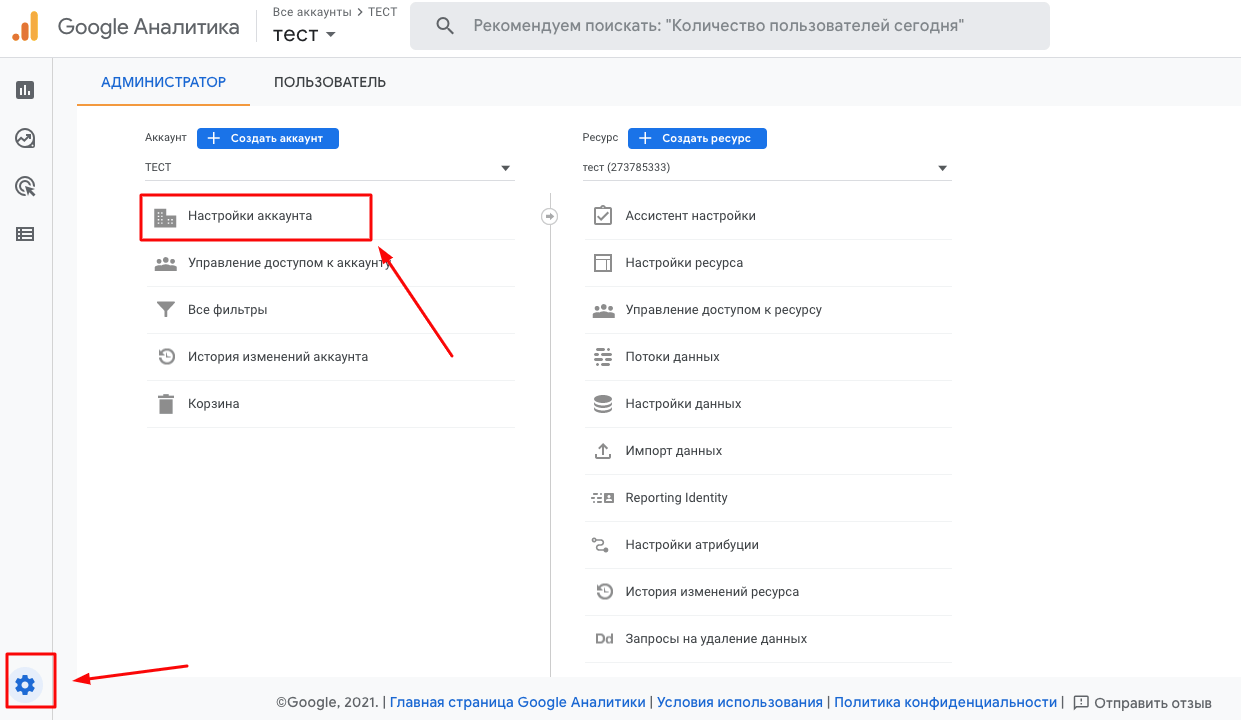This screenshot has height=720, width=1241.
Task: Open the тест property selector in header
Action: point(304,34)
